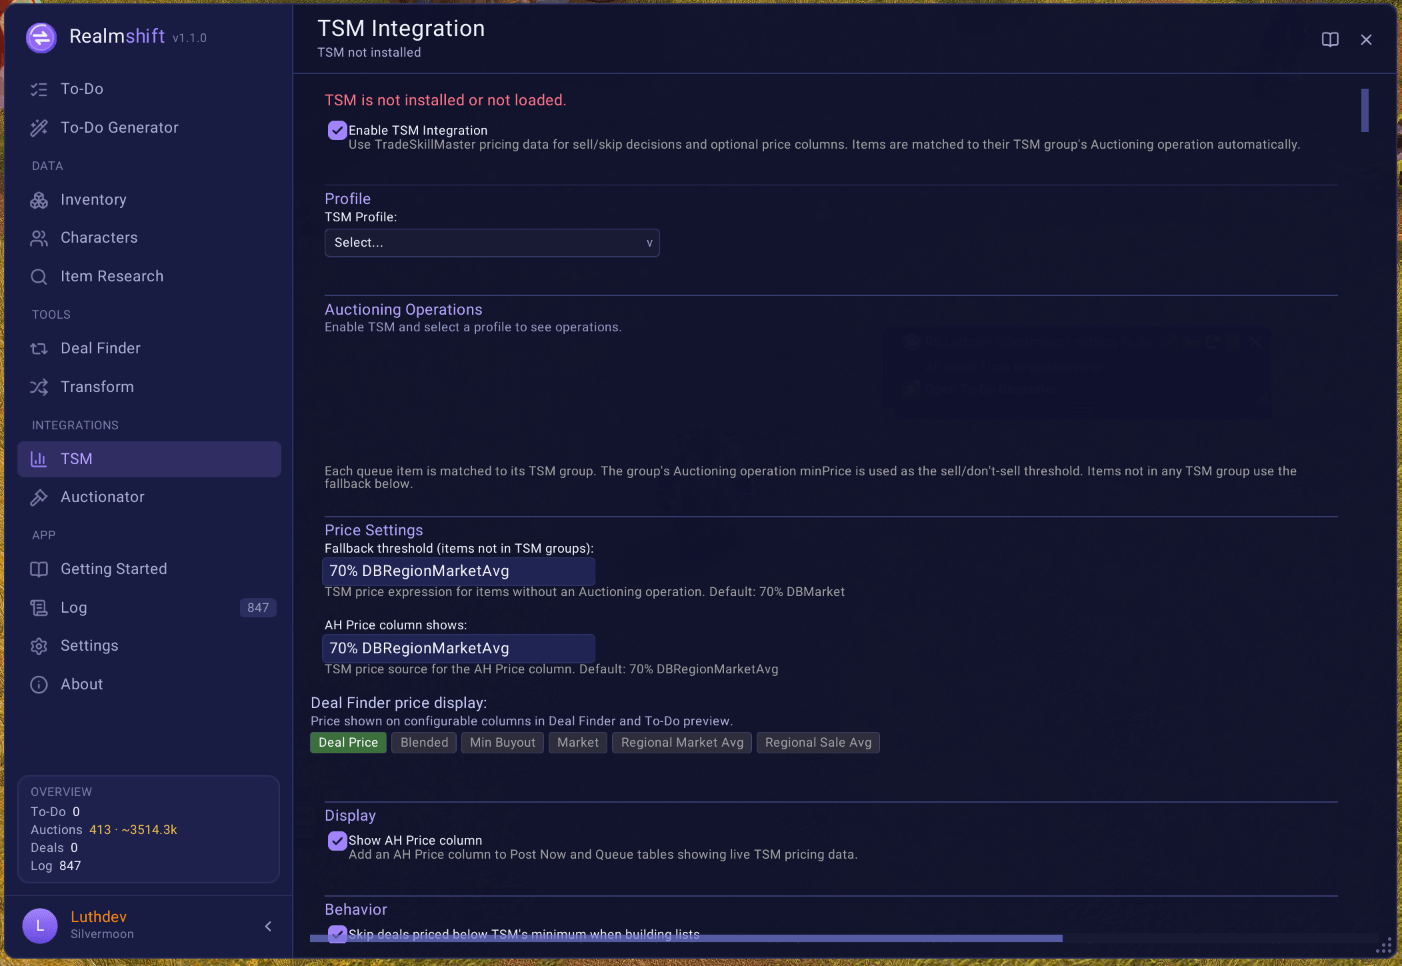Click the vertical scrollbar thumb

[1365, 110]
